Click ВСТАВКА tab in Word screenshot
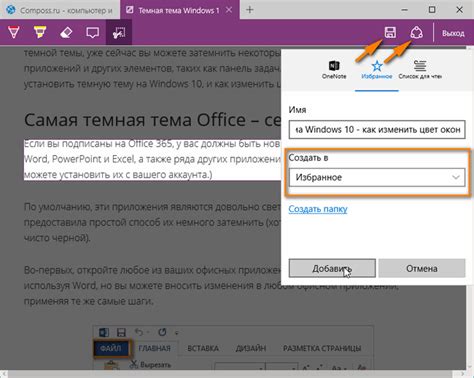Viewport: 474px width, 378px height. [x=203, y=348]
